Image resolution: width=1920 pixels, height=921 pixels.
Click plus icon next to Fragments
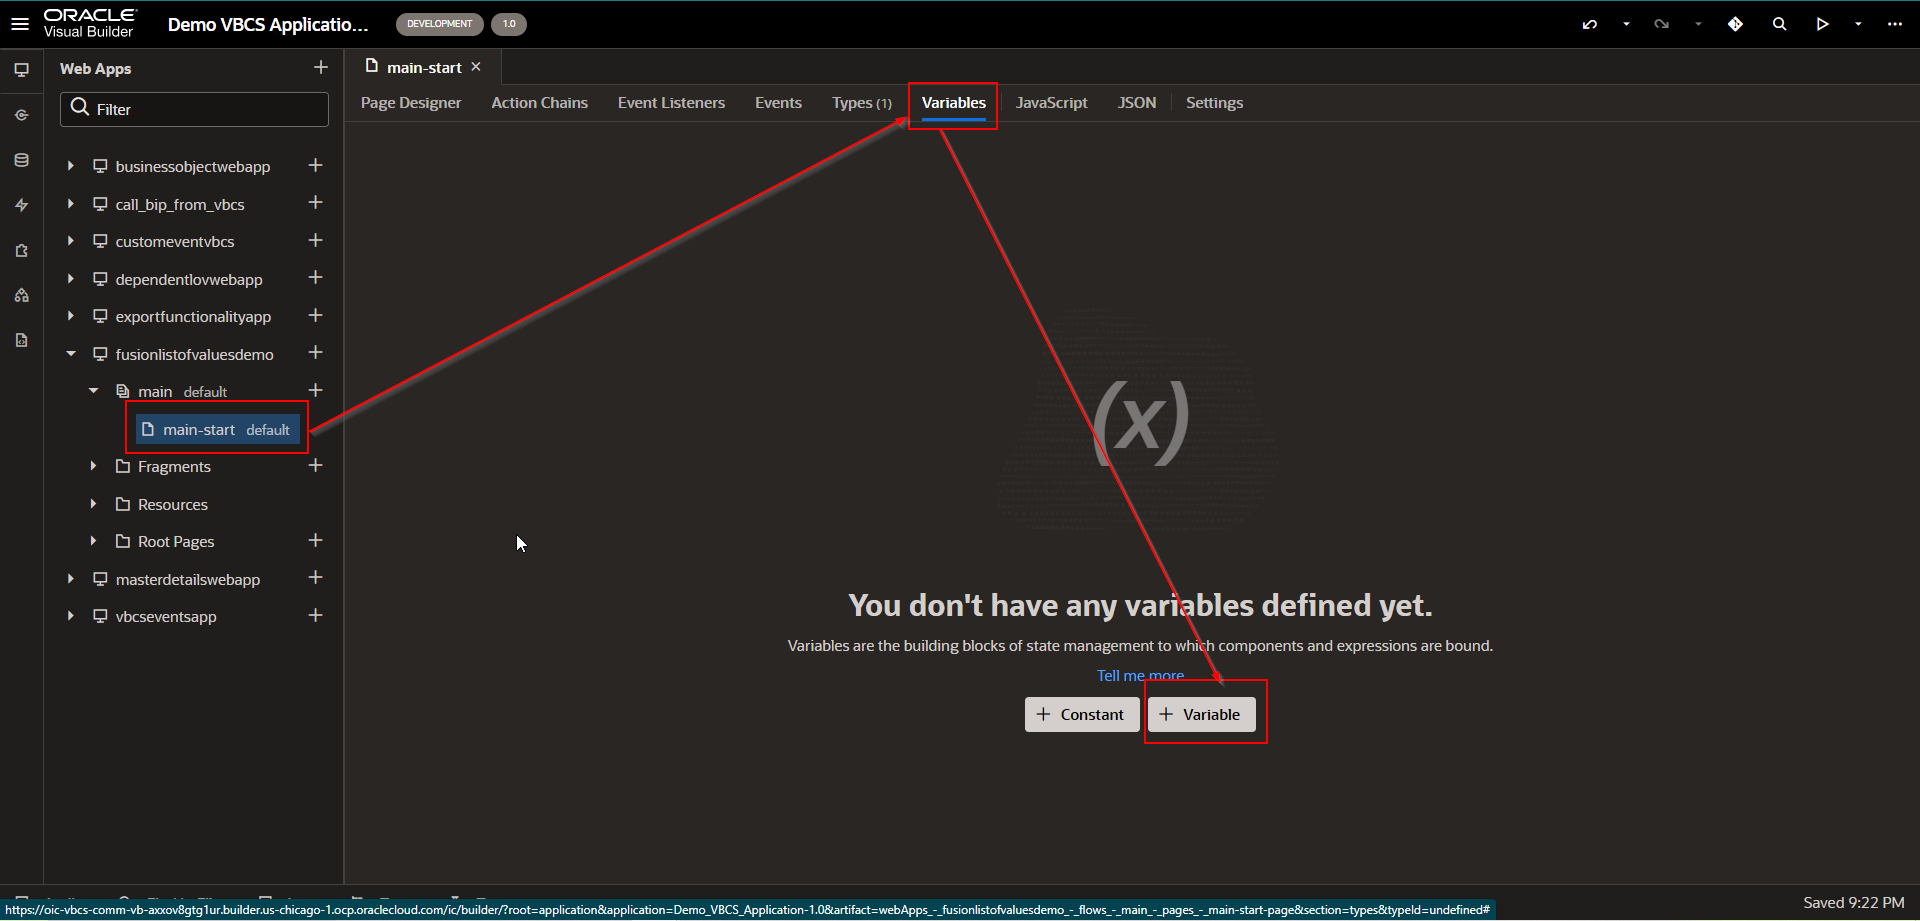(x=315, y=465)
